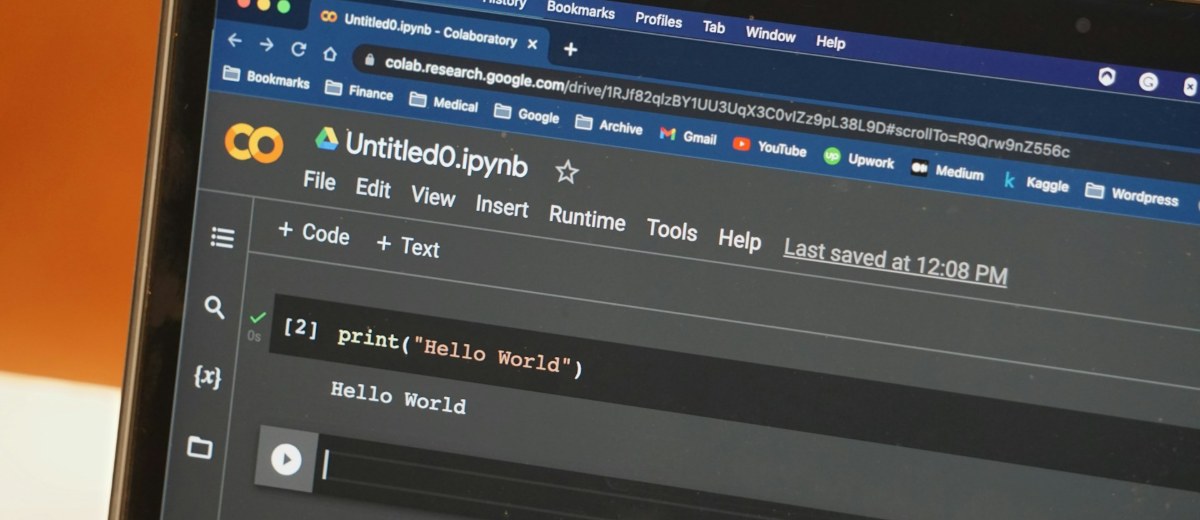Screen dimensions: 1200x520
Task: Rename the Untitled0.ipynb notebook title
Action: point(436,154)
